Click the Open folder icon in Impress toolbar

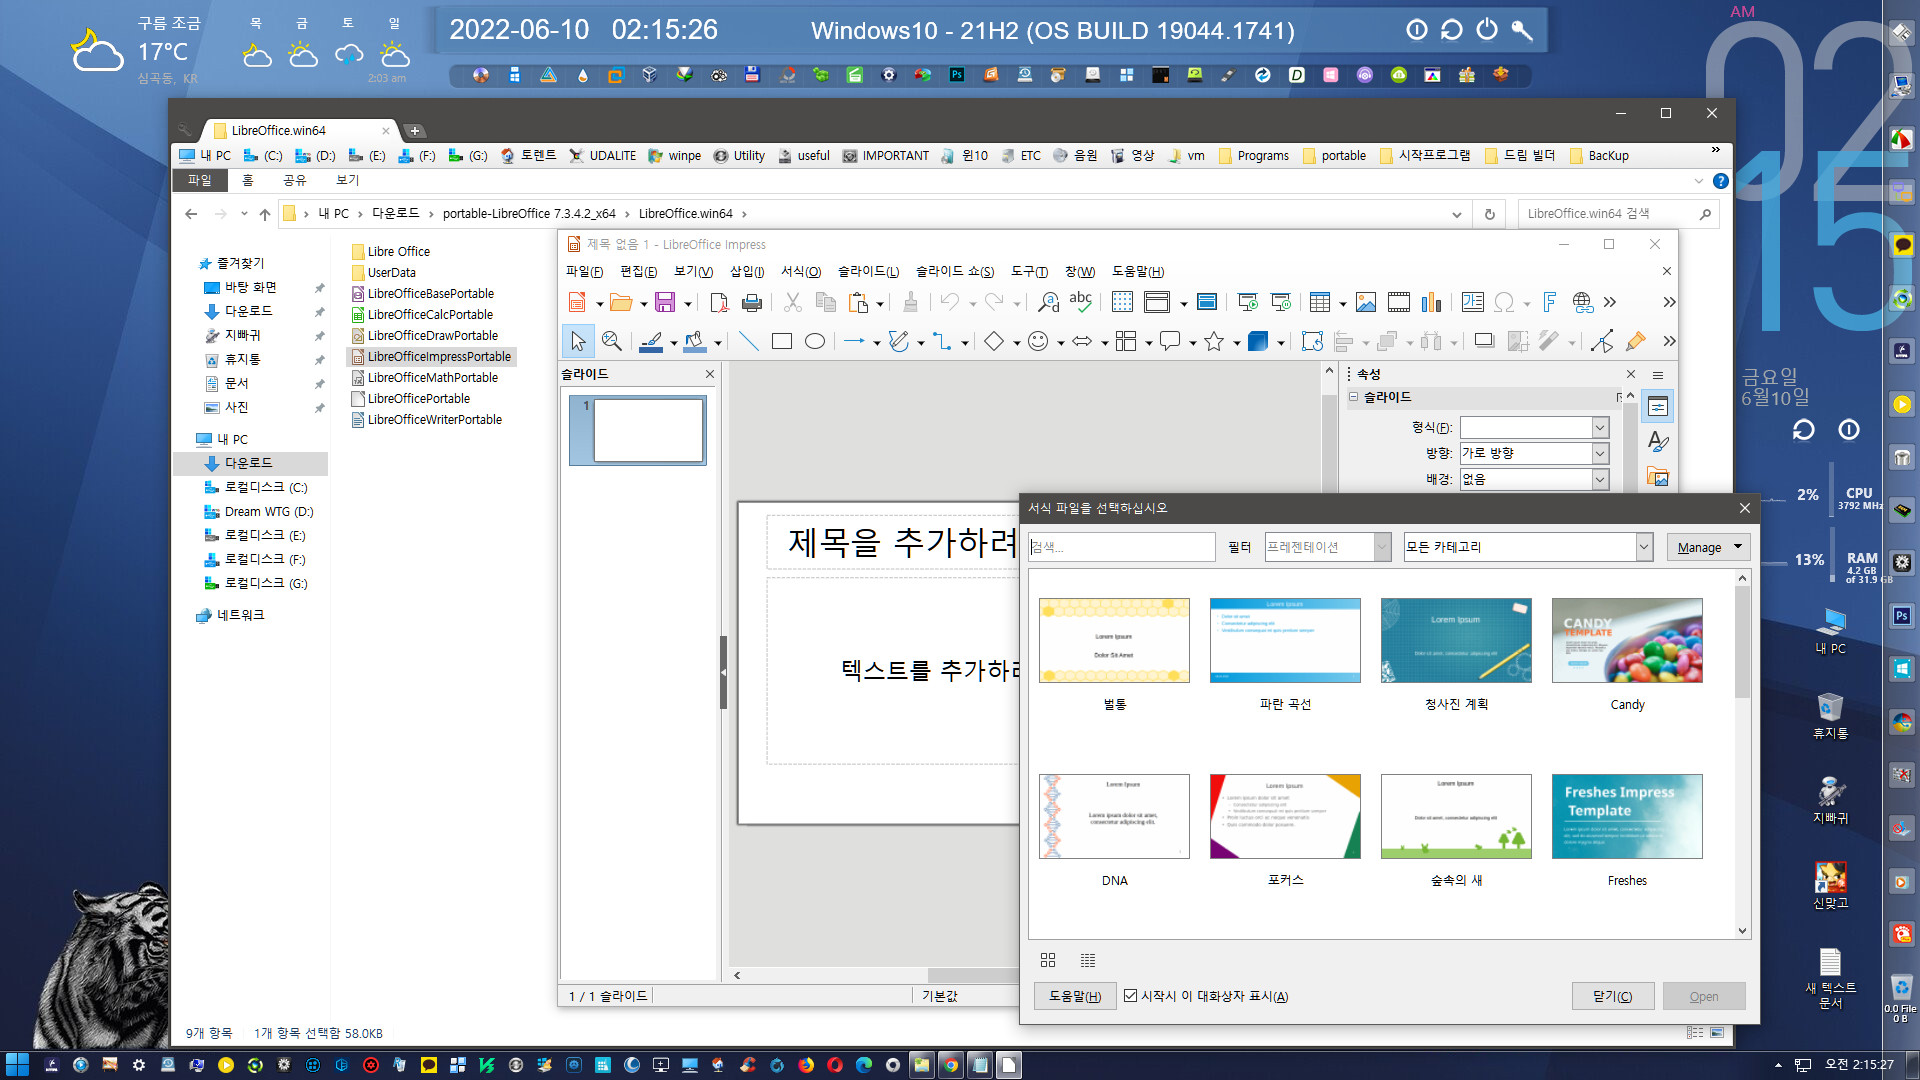tap(621, 302)
